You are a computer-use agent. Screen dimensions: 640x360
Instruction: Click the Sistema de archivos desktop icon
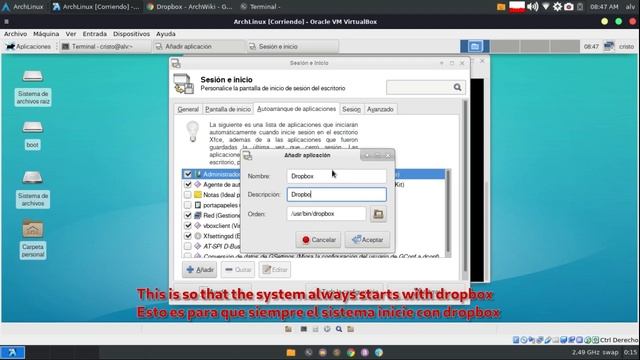(x=33, y=190)
